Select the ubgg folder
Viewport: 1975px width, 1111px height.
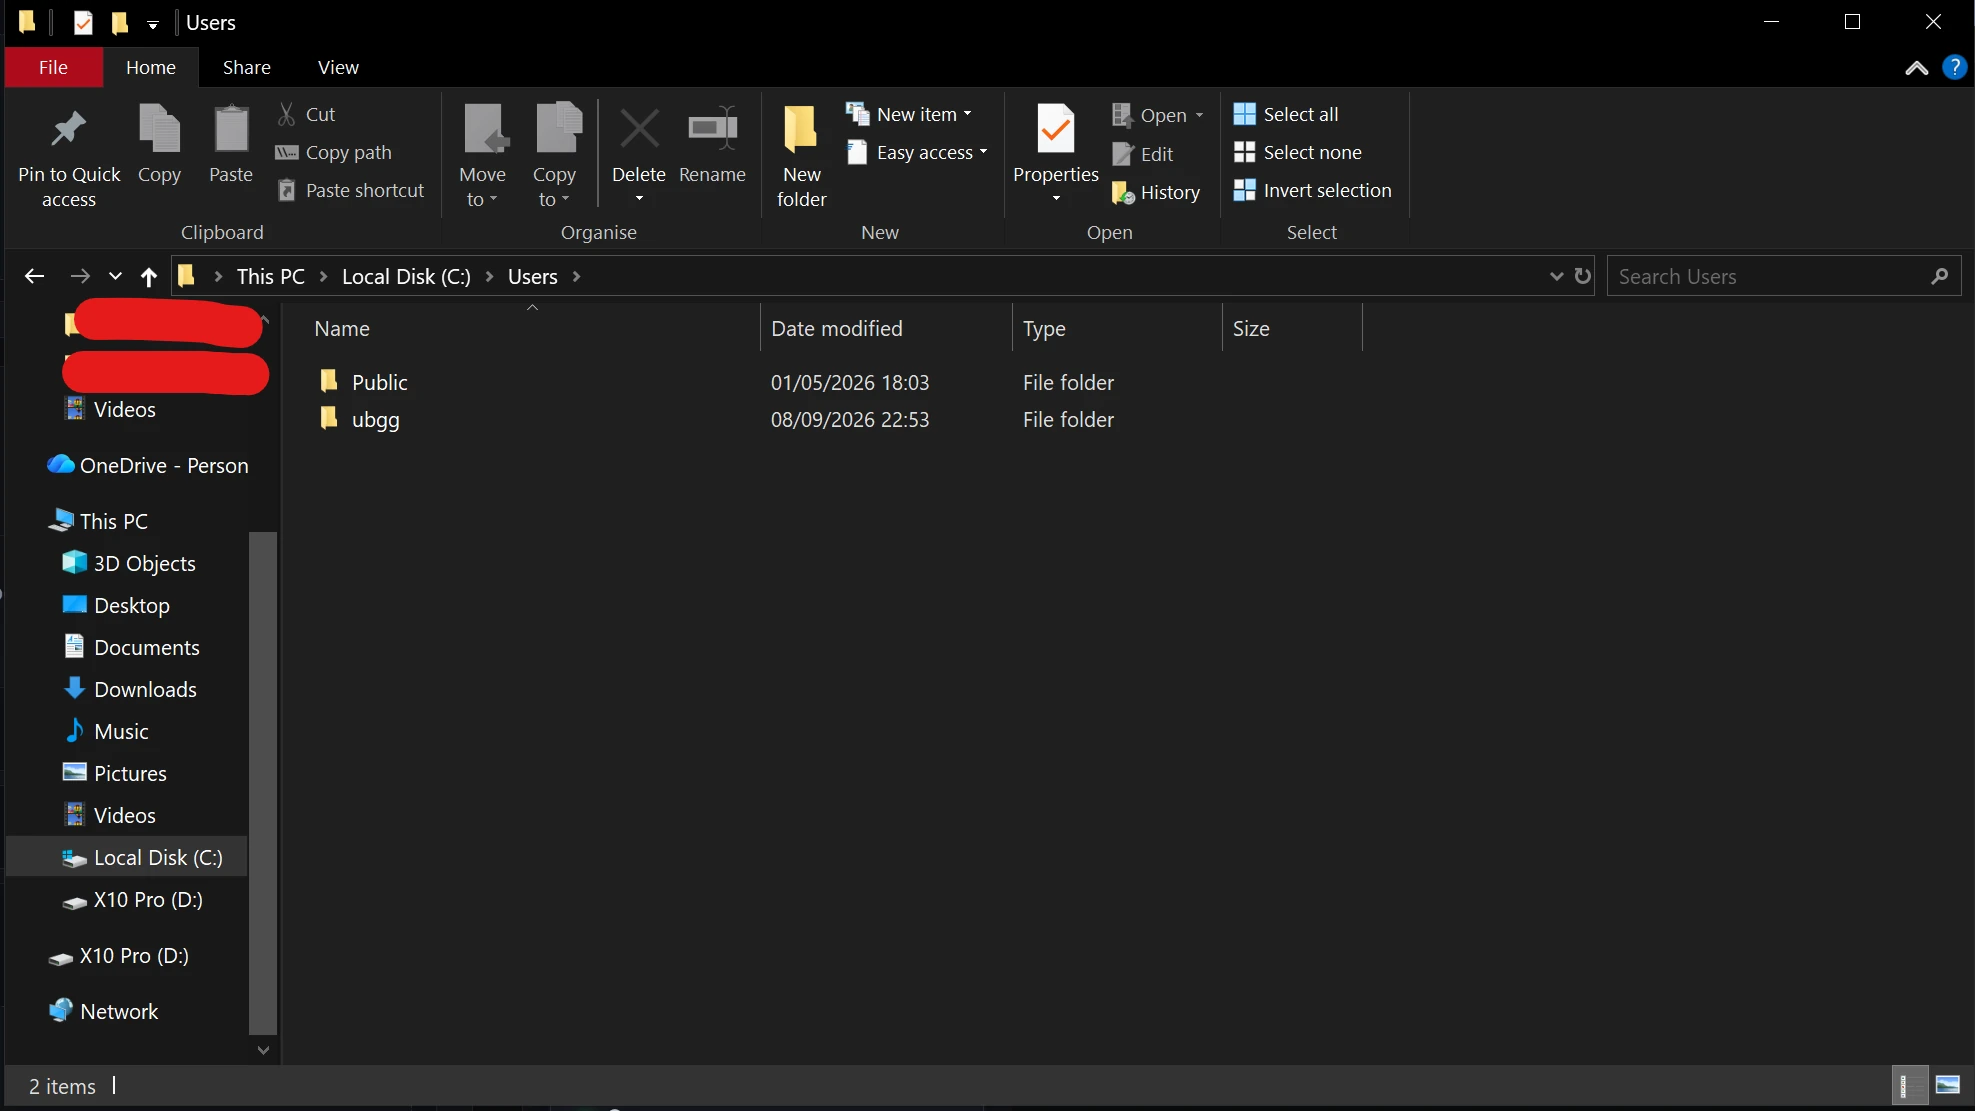(375, 419)
